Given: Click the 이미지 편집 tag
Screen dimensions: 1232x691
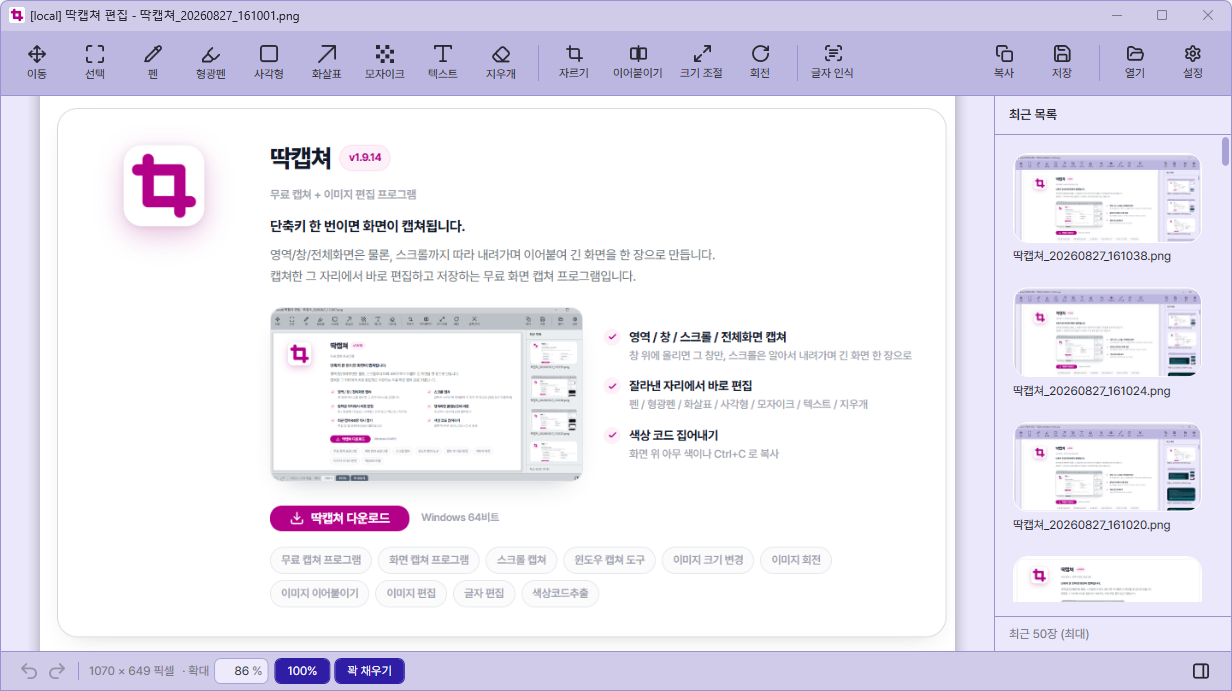Looking at the screenshot, I should (x=411, y=593).
